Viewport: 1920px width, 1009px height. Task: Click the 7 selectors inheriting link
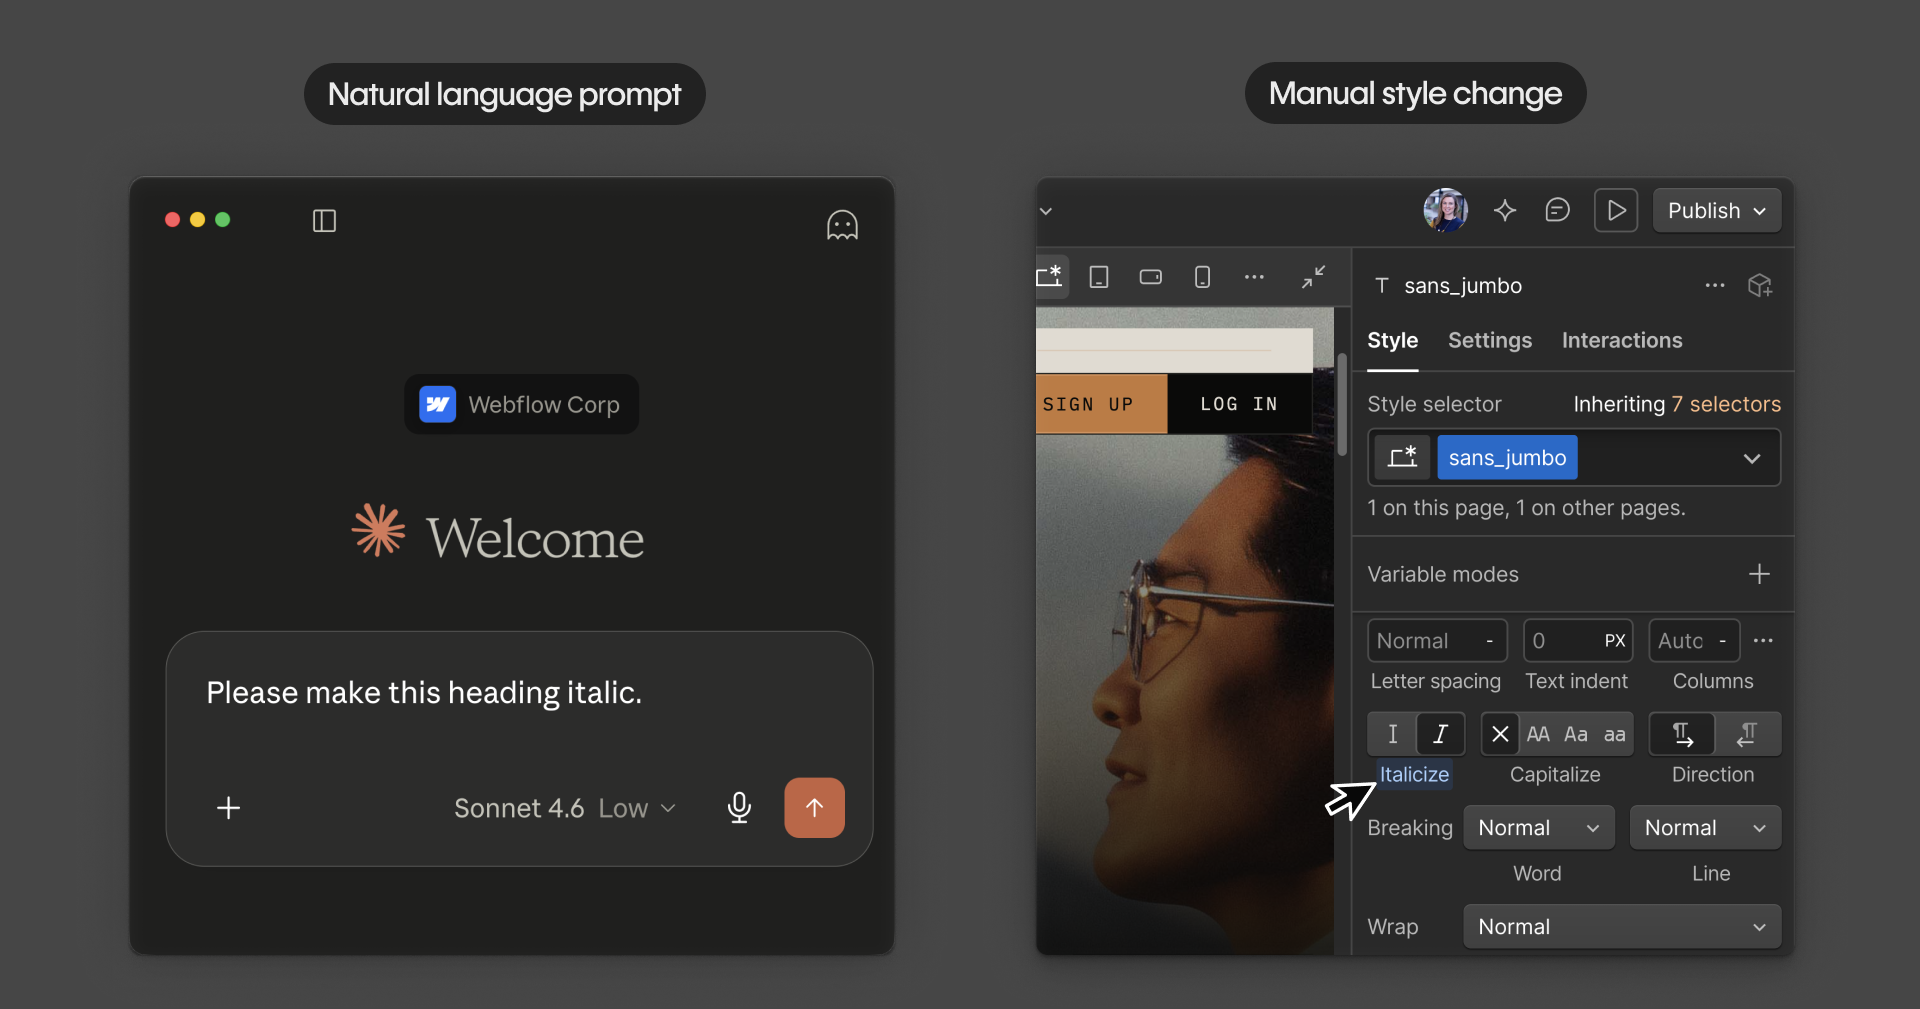tap(1726, 404)
